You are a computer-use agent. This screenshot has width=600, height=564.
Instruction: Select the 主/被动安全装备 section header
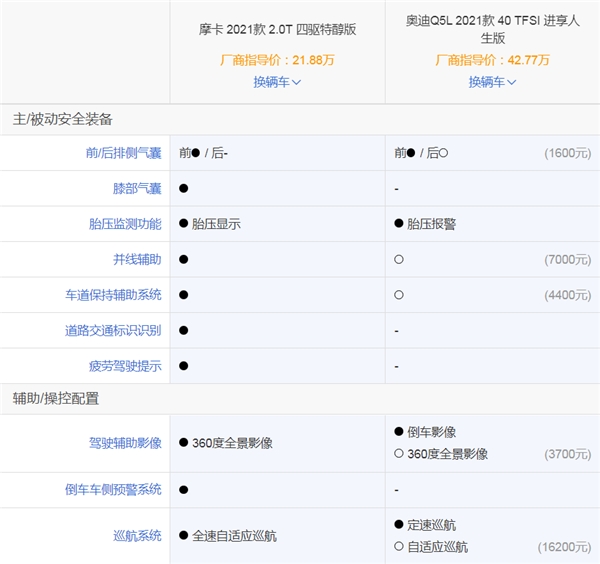click(x=62, y=119)
